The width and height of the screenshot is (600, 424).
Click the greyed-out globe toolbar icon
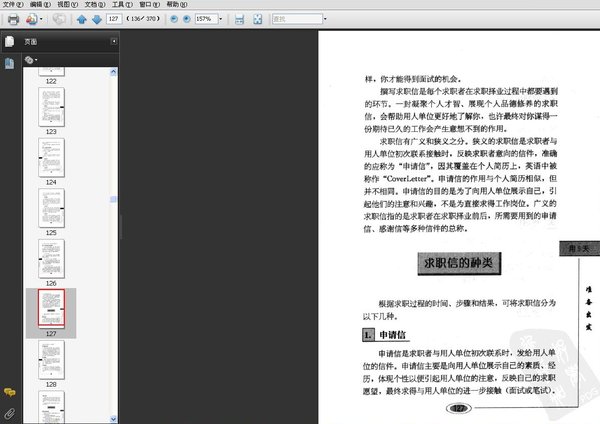point(59,19)
